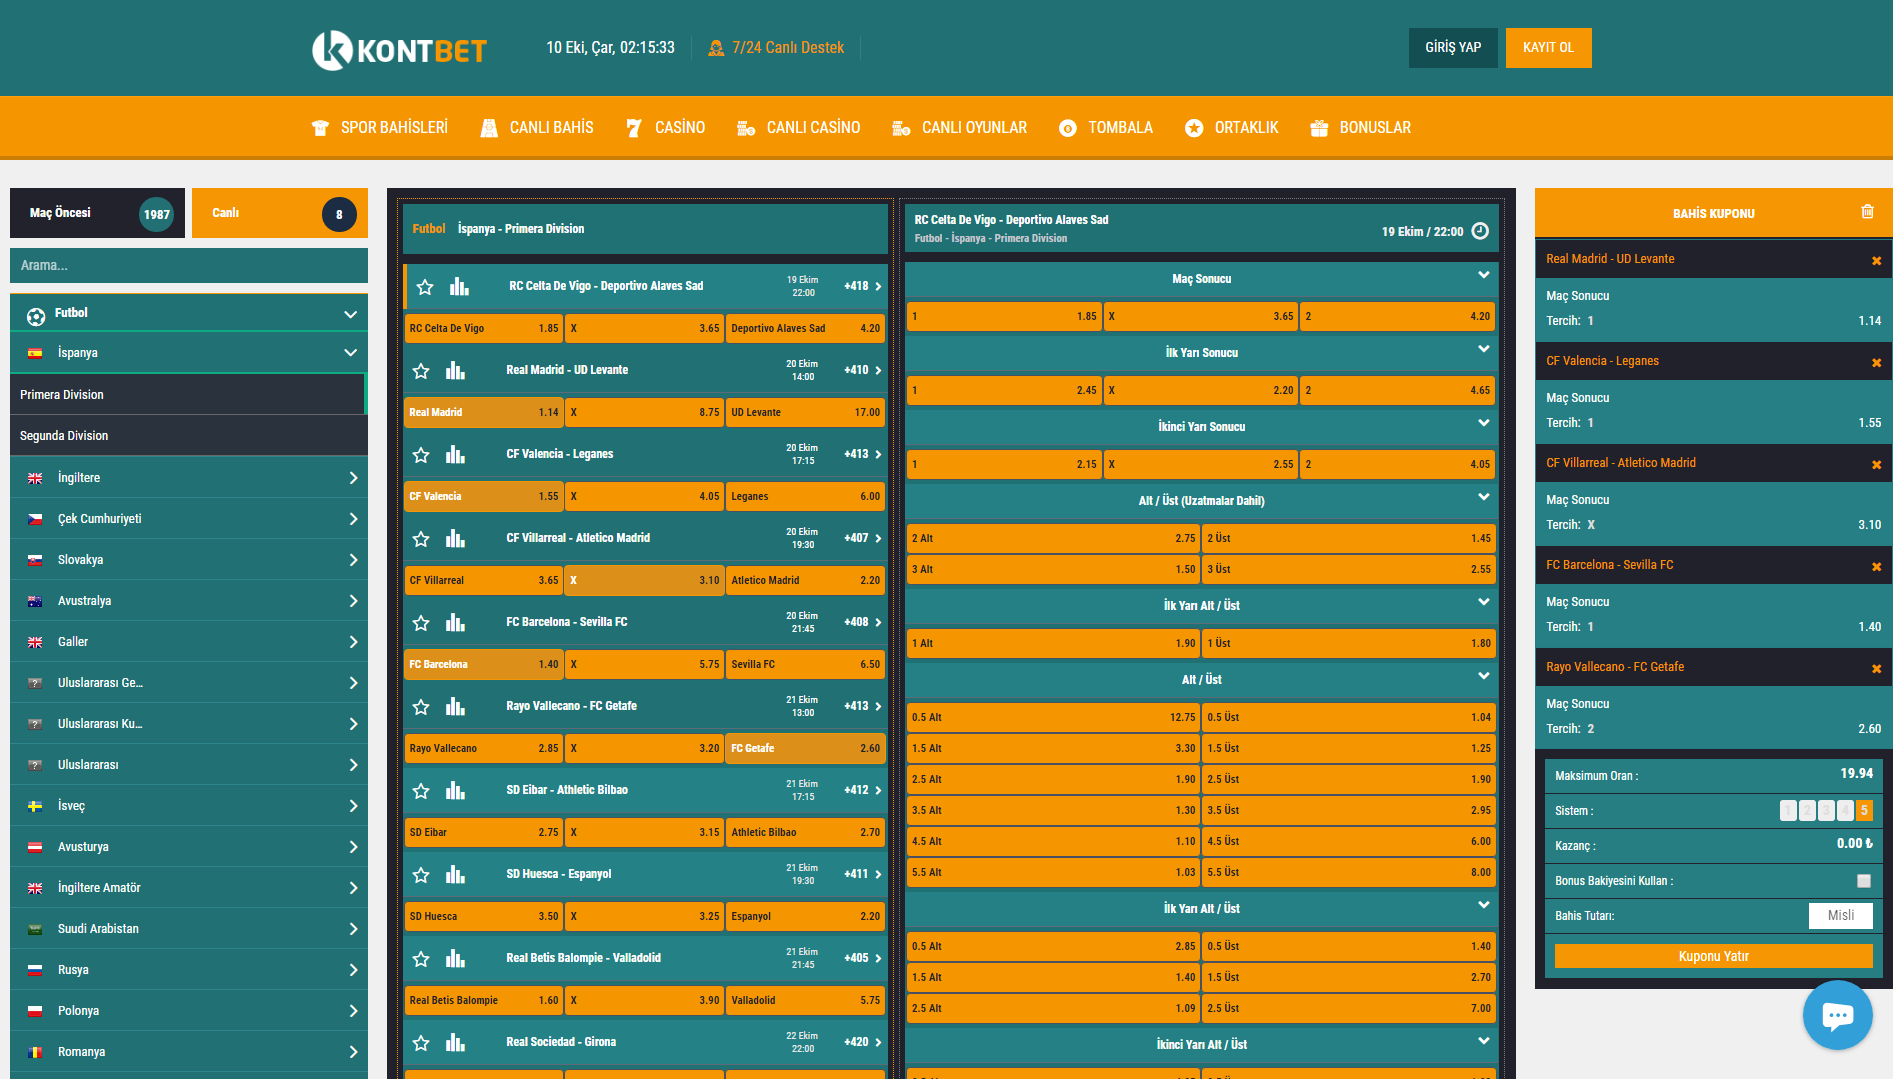
Task: Remove CF Valencia - Leganes from coupon
Action: tap(1876, 362)
